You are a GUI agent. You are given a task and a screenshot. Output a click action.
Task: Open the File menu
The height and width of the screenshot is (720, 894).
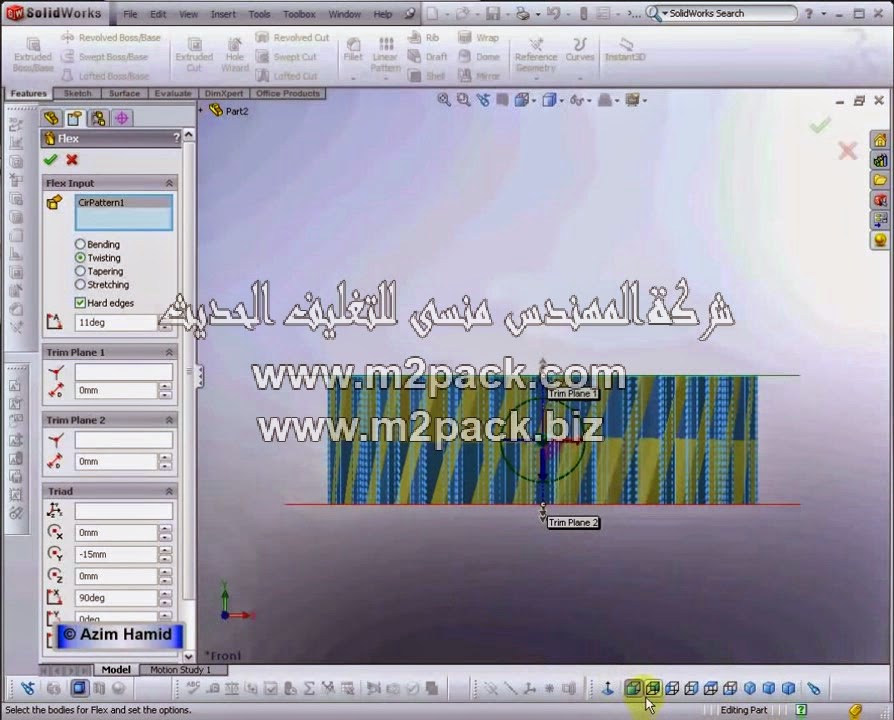click(x=130, y=14)
